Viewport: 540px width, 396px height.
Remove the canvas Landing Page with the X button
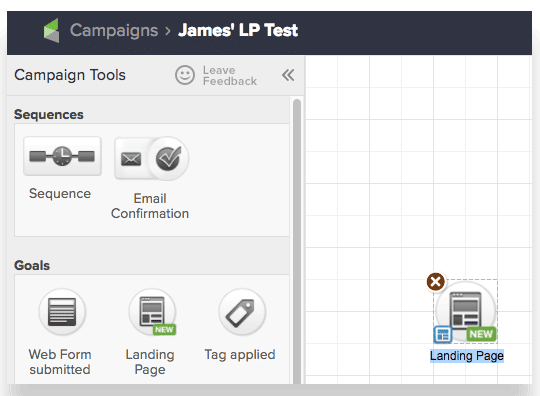[x=436, y=282]
